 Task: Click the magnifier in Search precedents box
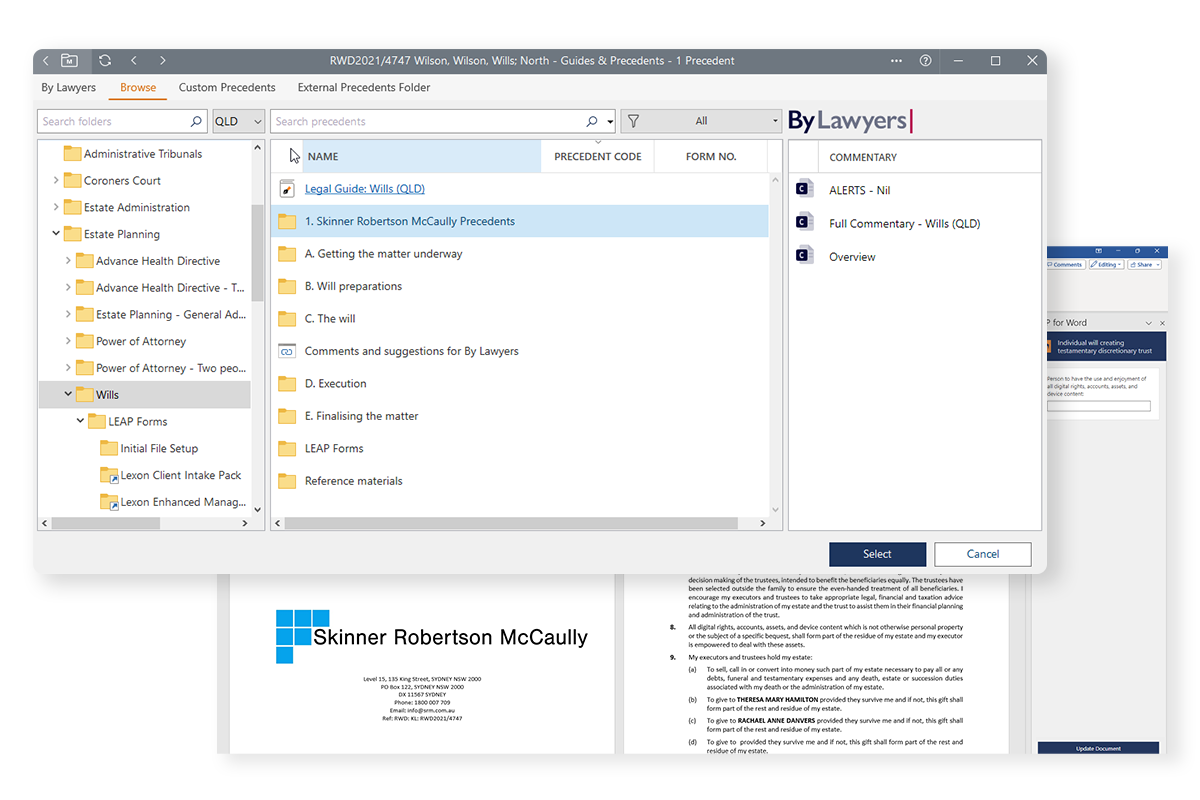pos(593,121)
